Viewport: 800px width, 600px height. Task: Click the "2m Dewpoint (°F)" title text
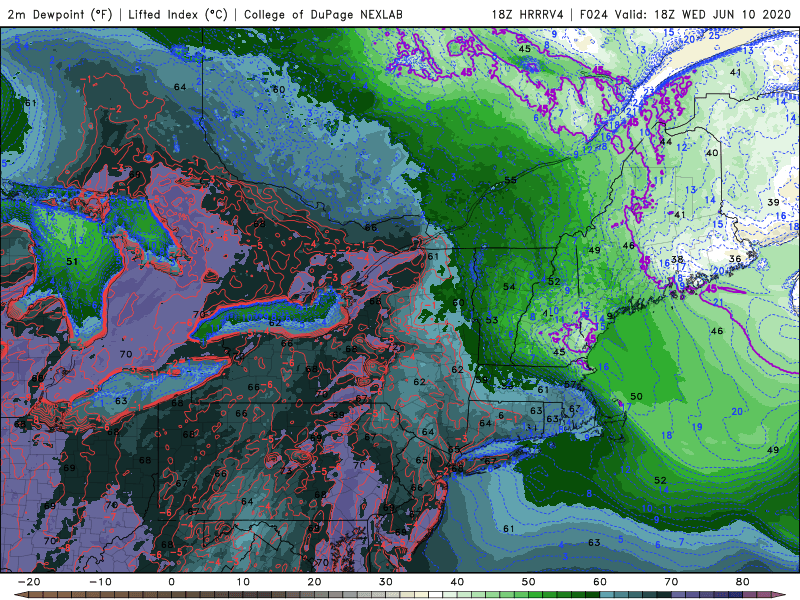60,14
